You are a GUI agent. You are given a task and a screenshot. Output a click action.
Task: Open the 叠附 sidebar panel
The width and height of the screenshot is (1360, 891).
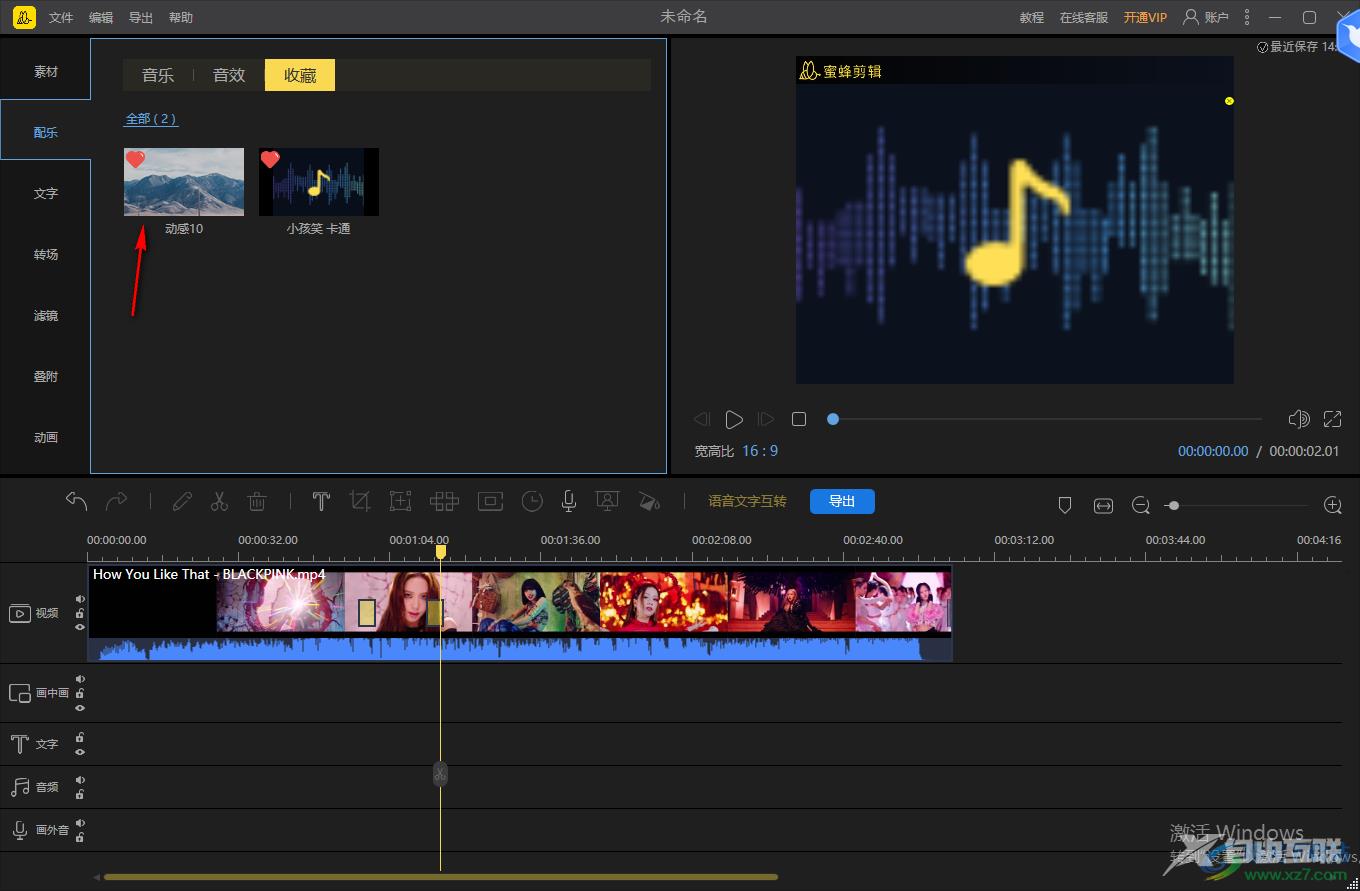pos(46,377)
